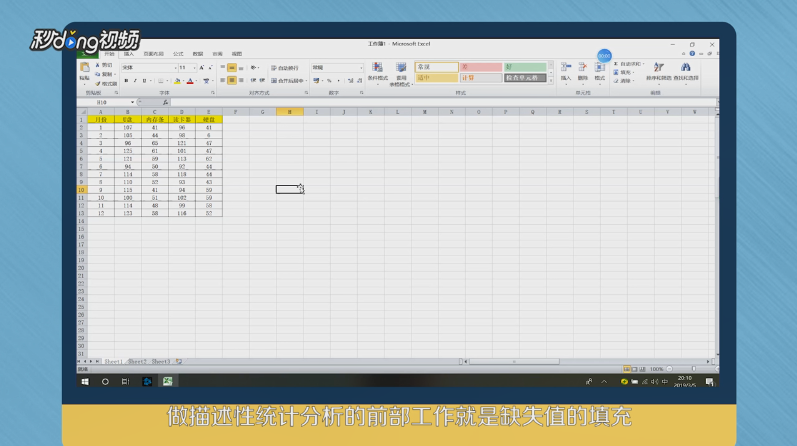Open the Fill dropdown in editing group
Viewport: 797px width, 446px height.
click(623, 72)
